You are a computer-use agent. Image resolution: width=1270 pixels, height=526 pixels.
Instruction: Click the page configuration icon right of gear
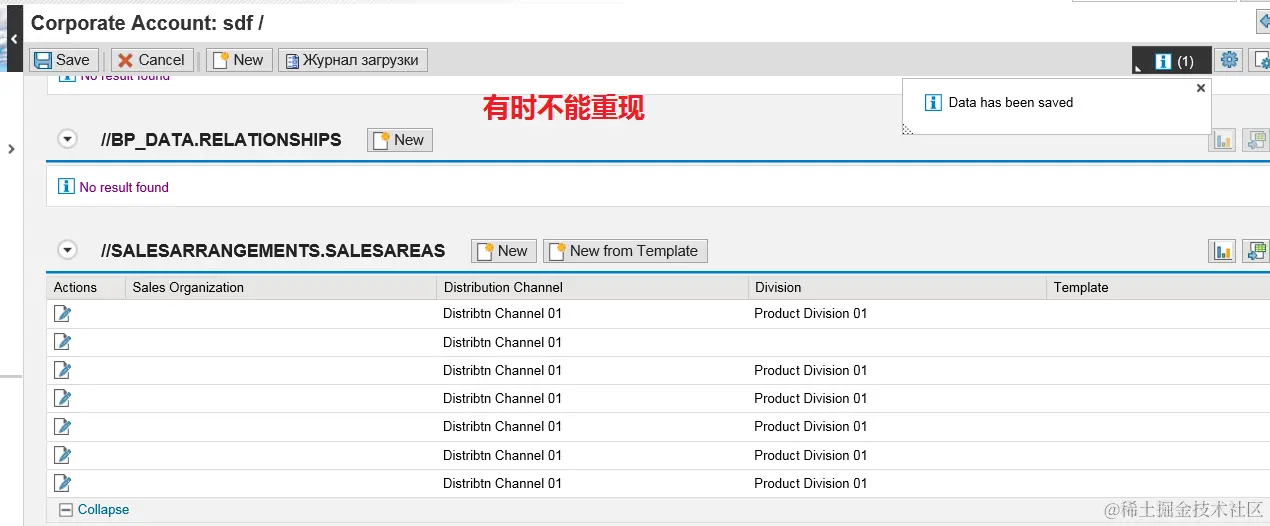(x=1259, y=60)
